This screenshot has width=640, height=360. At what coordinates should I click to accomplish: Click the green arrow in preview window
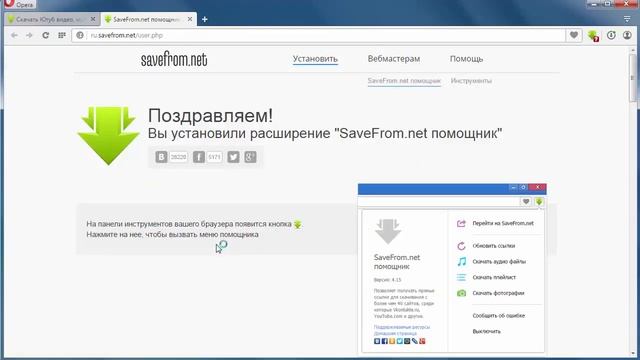click(539, 202)
